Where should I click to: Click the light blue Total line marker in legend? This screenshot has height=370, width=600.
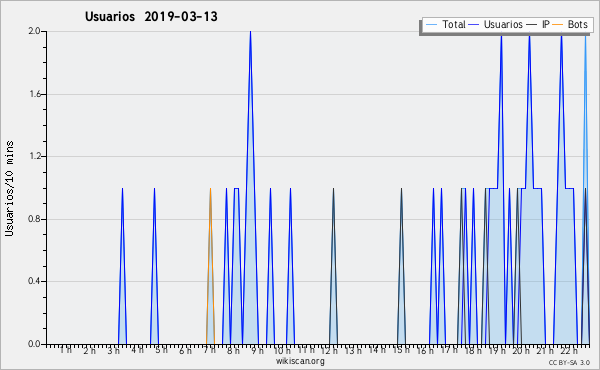tap(431, 24)
